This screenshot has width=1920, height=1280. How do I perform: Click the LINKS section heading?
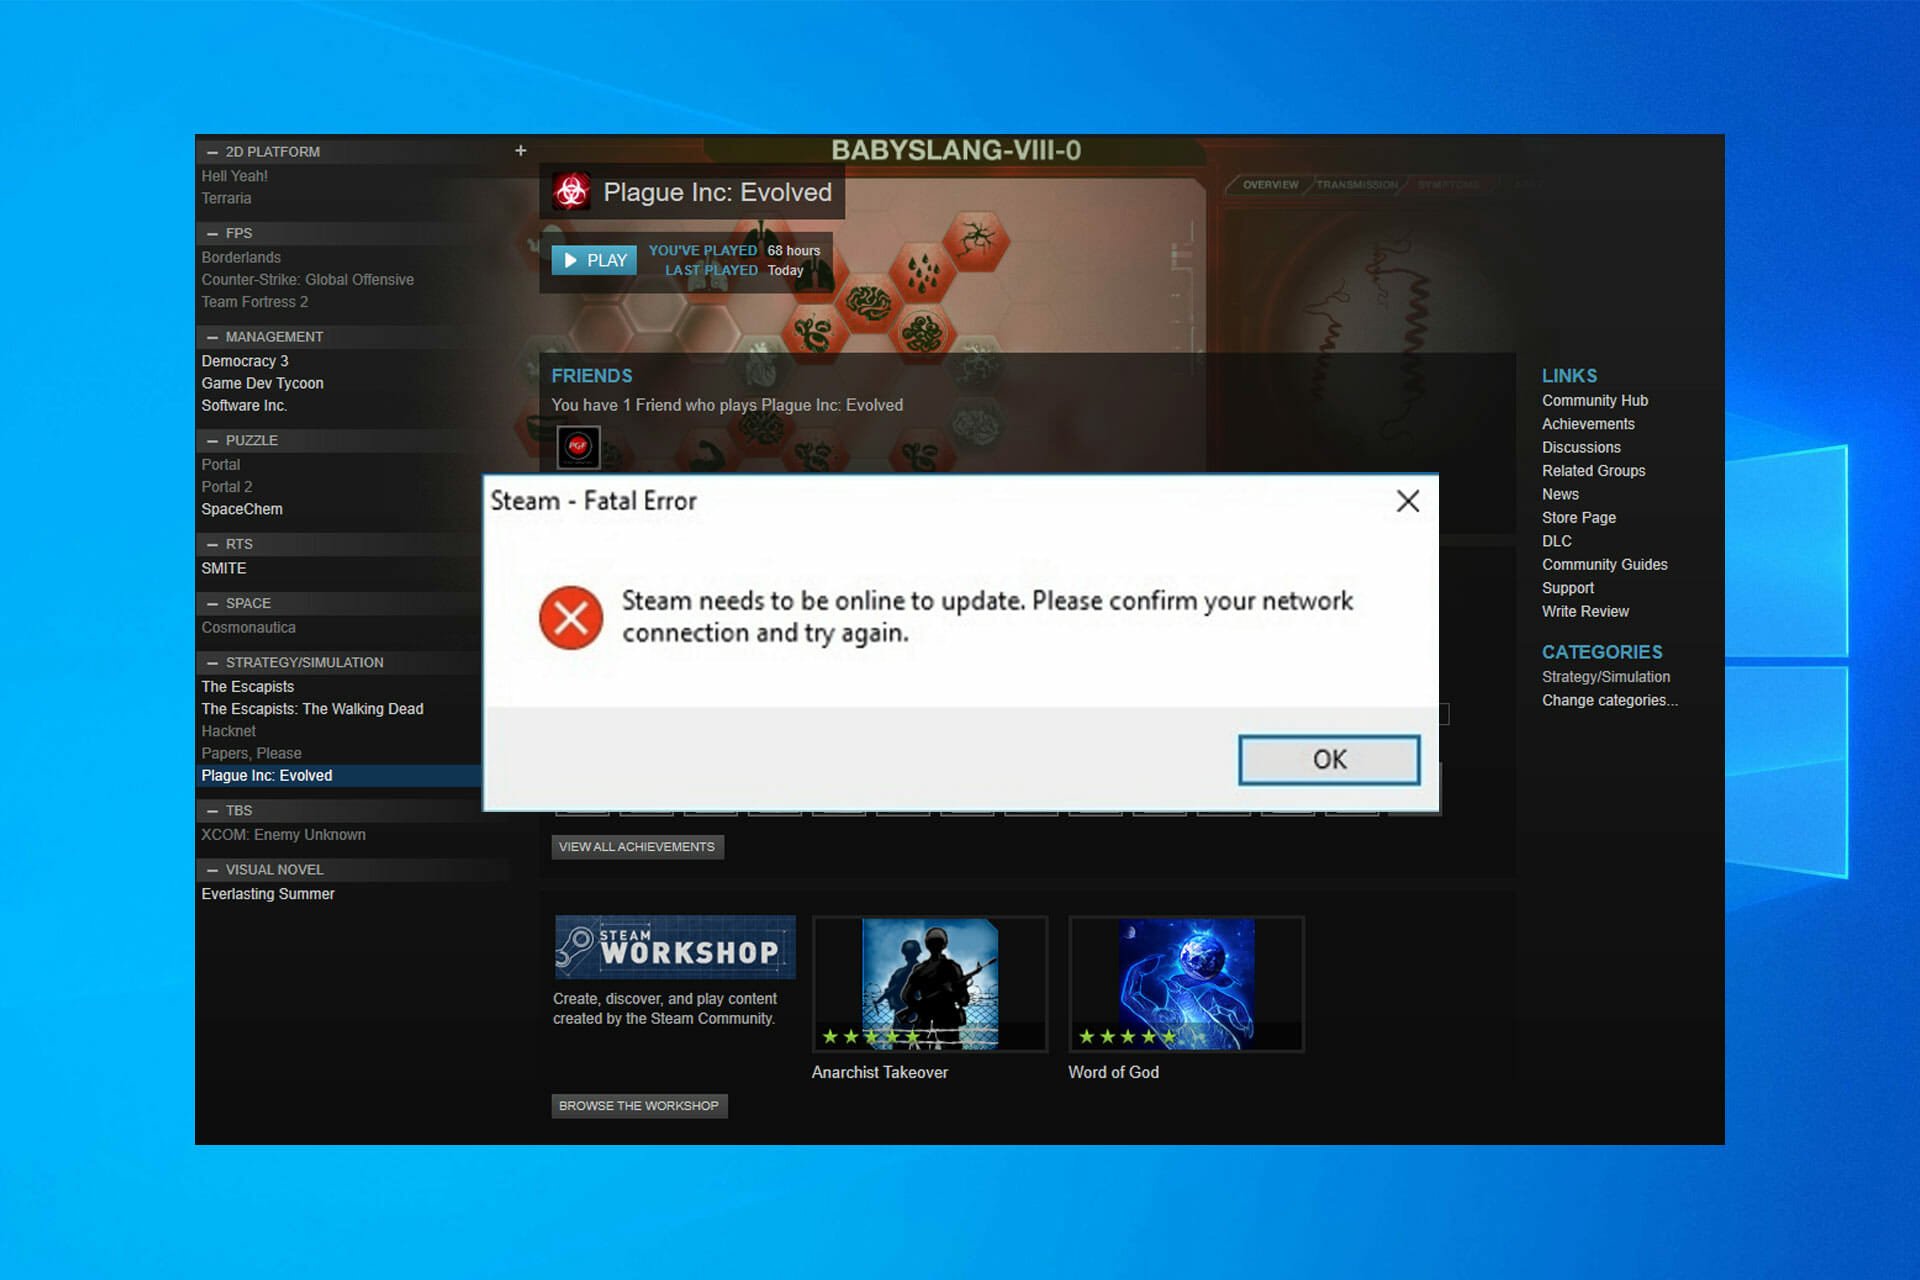point(1570,376)
